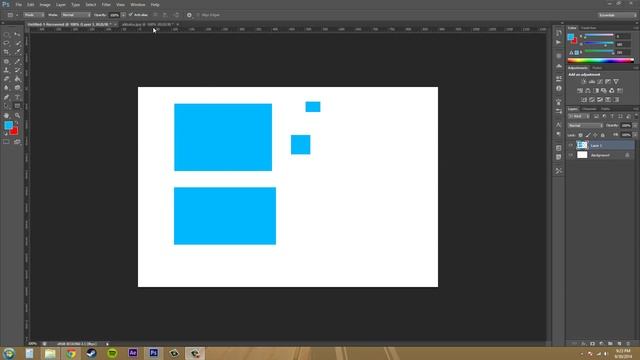
Task: Select the Lasso tool
Action: click(6, 43)
